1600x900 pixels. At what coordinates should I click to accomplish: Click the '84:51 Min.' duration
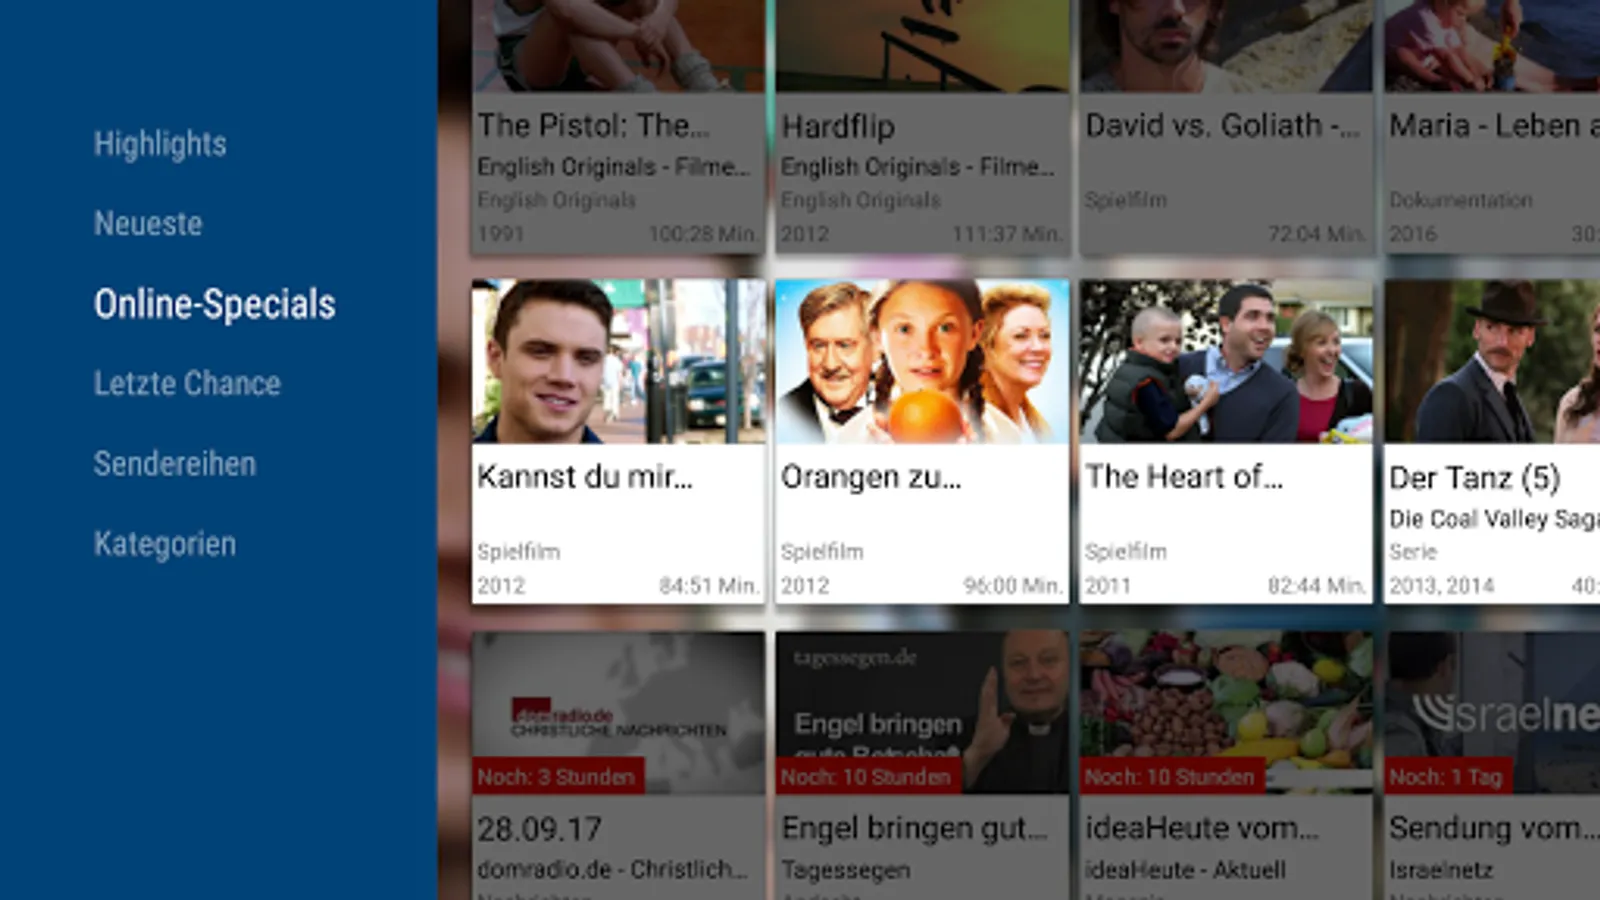point(709,585)
